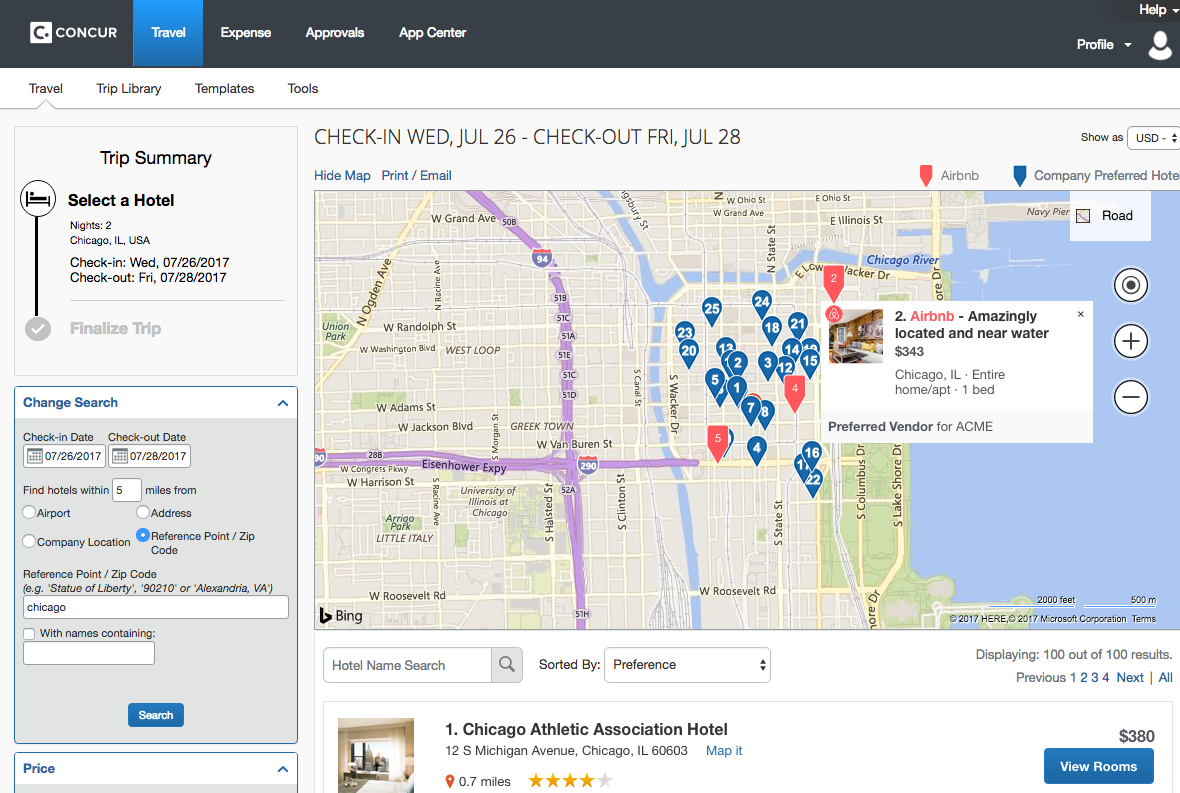
Task: Select blue hotel pin number 24
Action: tap(762, 304)
